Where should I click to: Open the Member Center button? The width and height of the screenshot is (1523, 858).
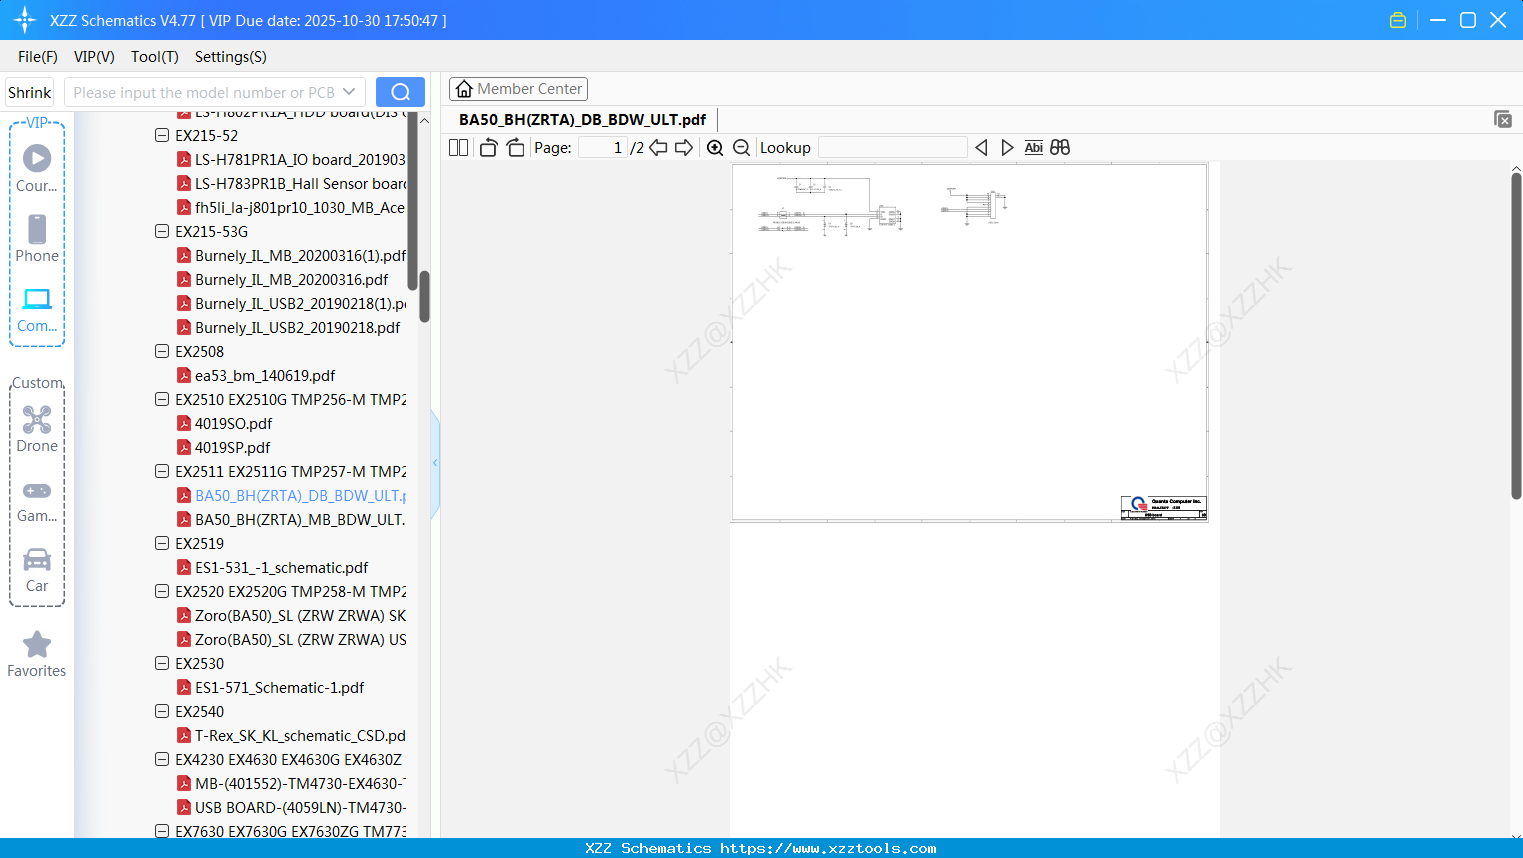pyautogui.click(x=518, y=89)
